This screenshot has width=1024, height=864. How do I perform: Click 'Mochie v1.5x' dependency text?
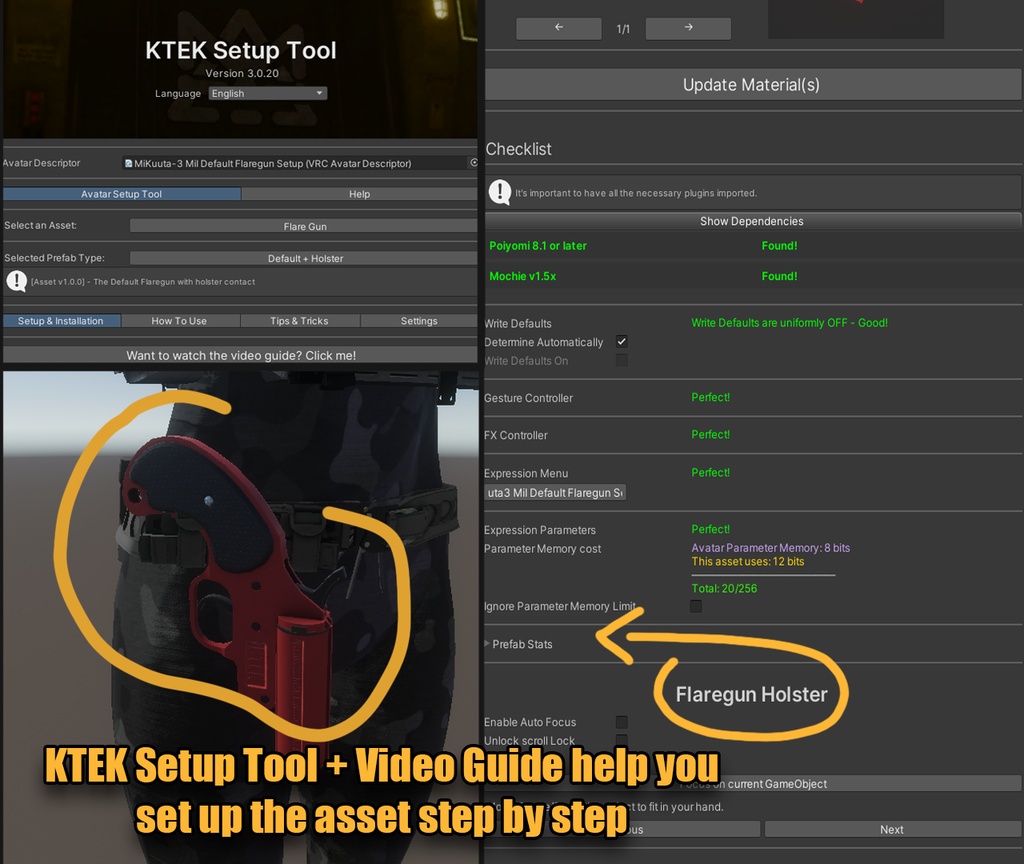tap(522, 276)
